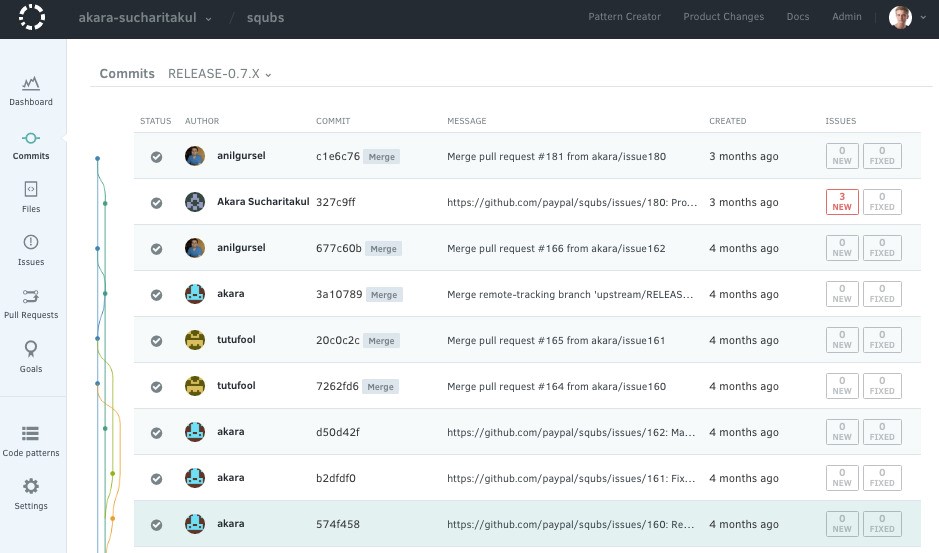Open commit d50d42f hash link
Image resolution: width=939 pixels, height=553 pixels.
(x=337, y=433)
